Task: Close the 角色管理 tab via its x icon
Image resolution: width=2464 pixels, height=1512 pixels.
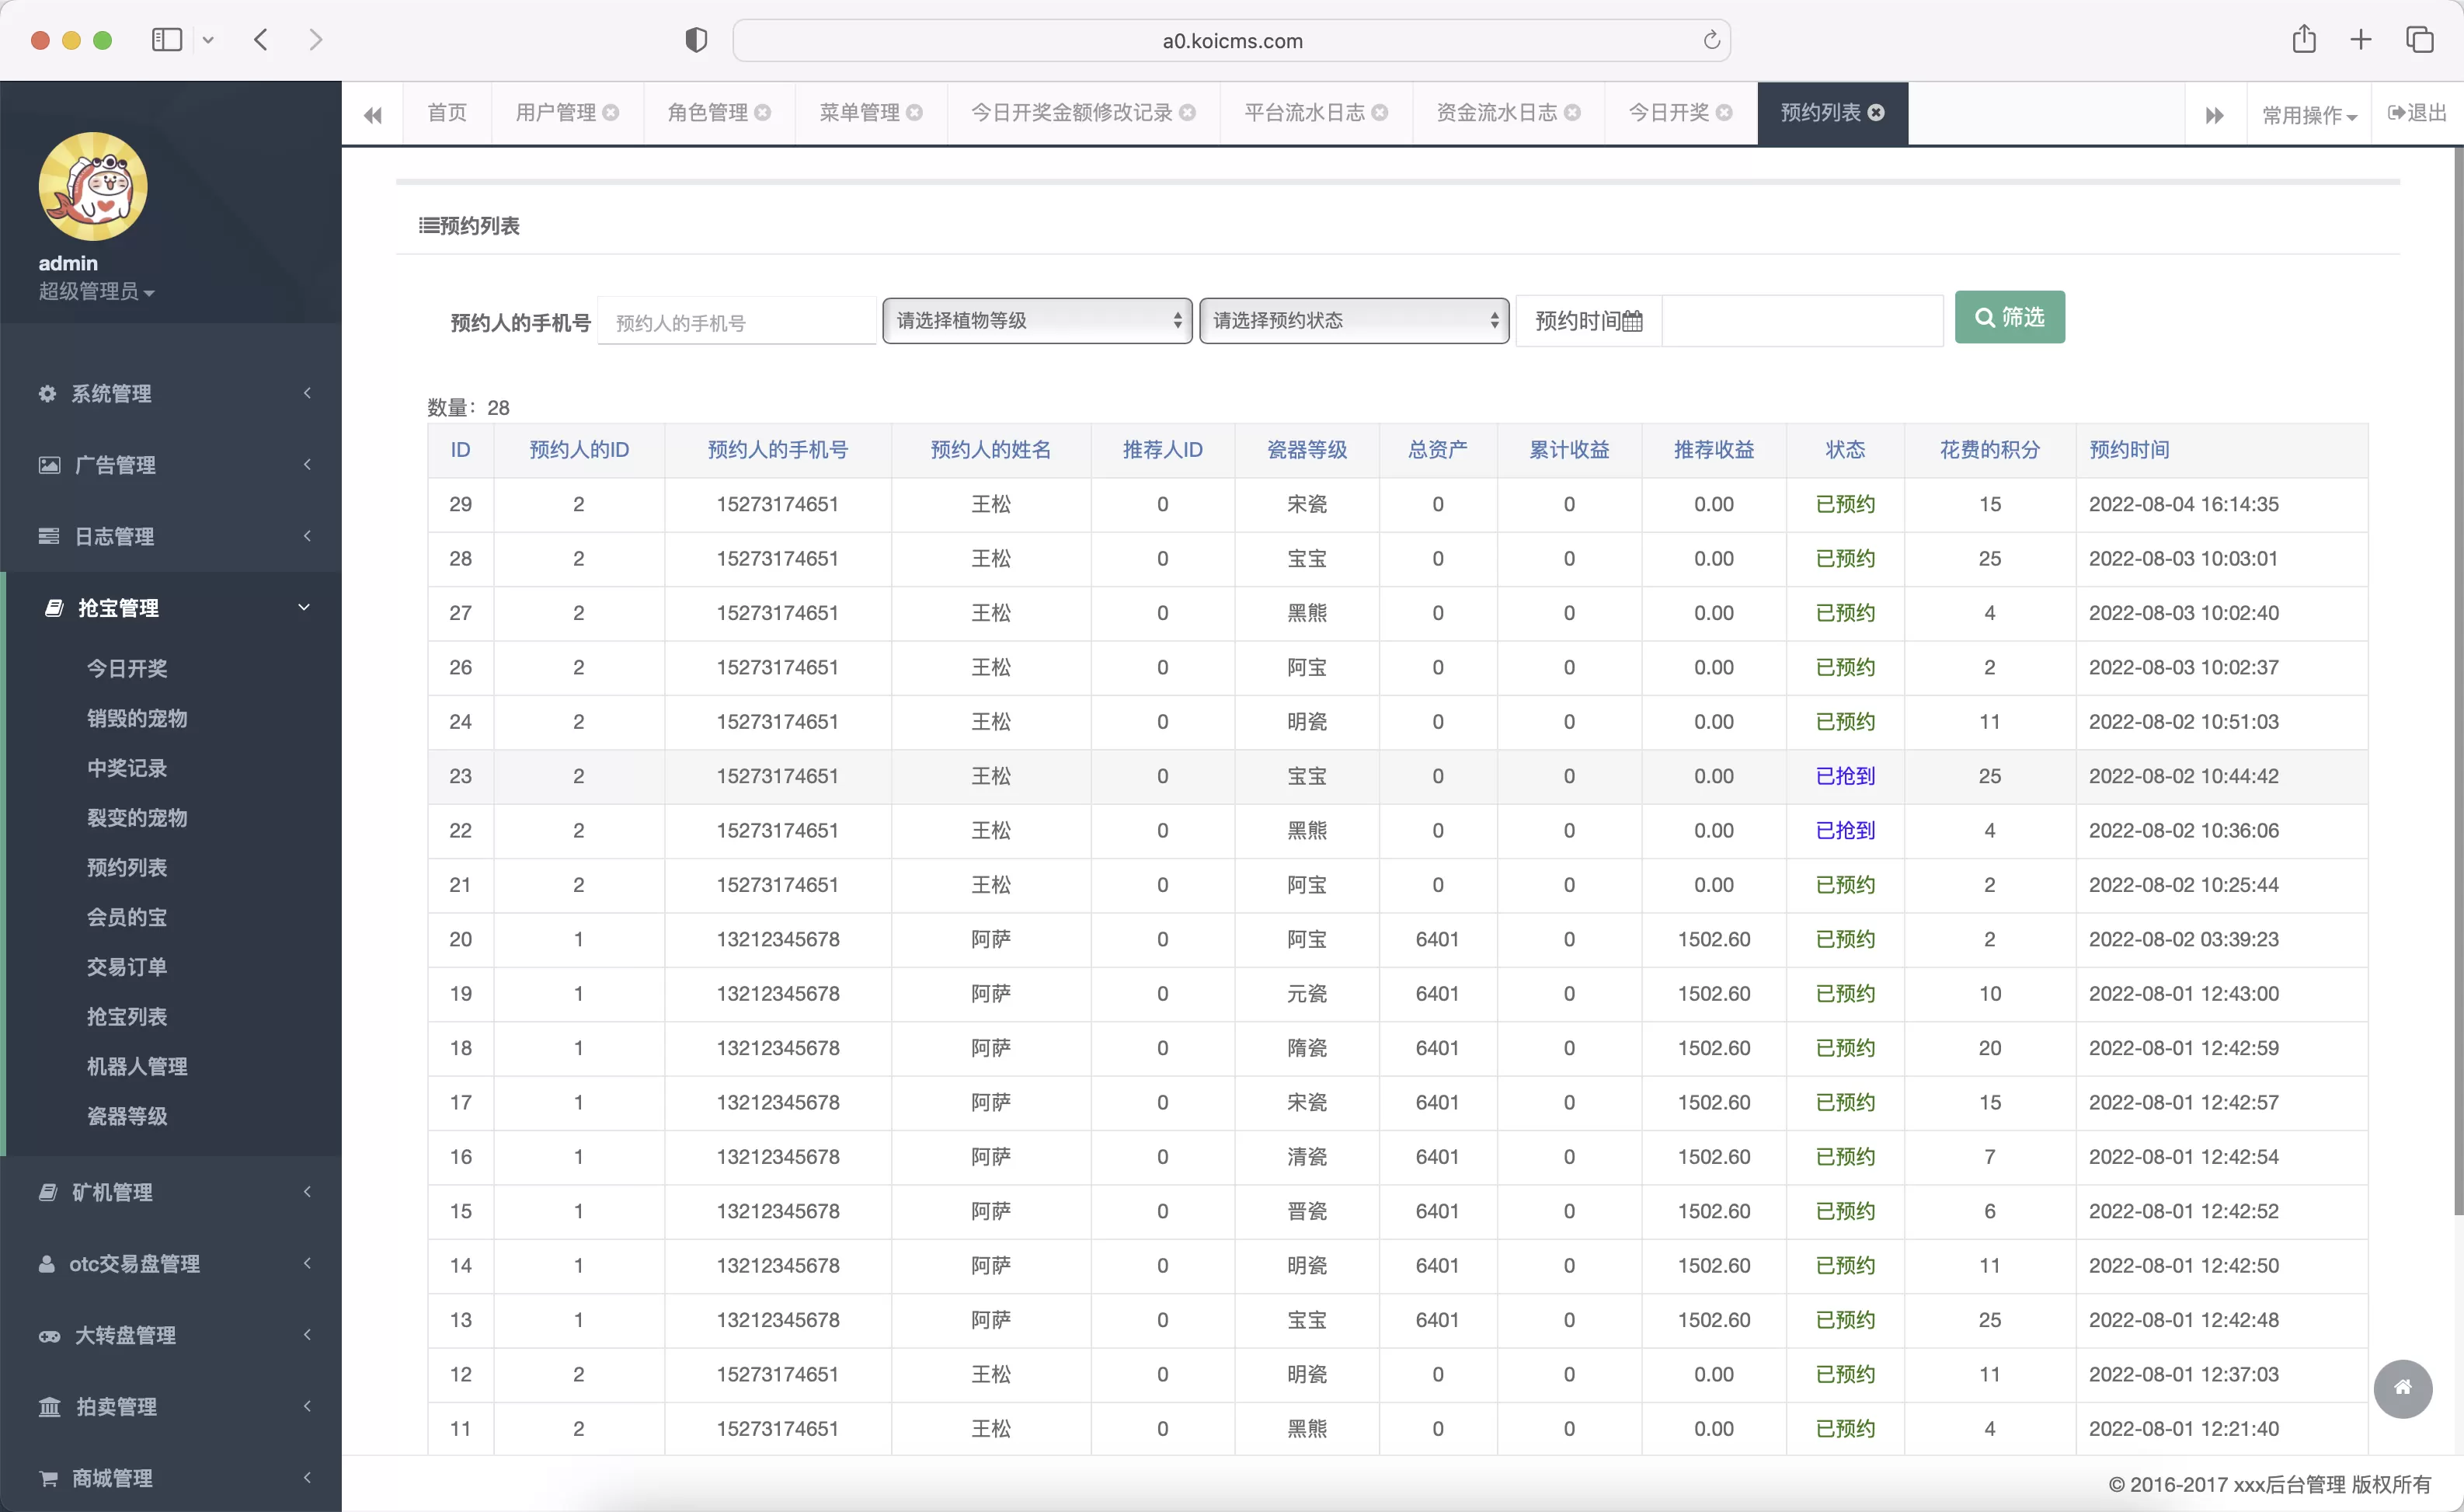Action: pyautogui.click(x=763, y=113)
